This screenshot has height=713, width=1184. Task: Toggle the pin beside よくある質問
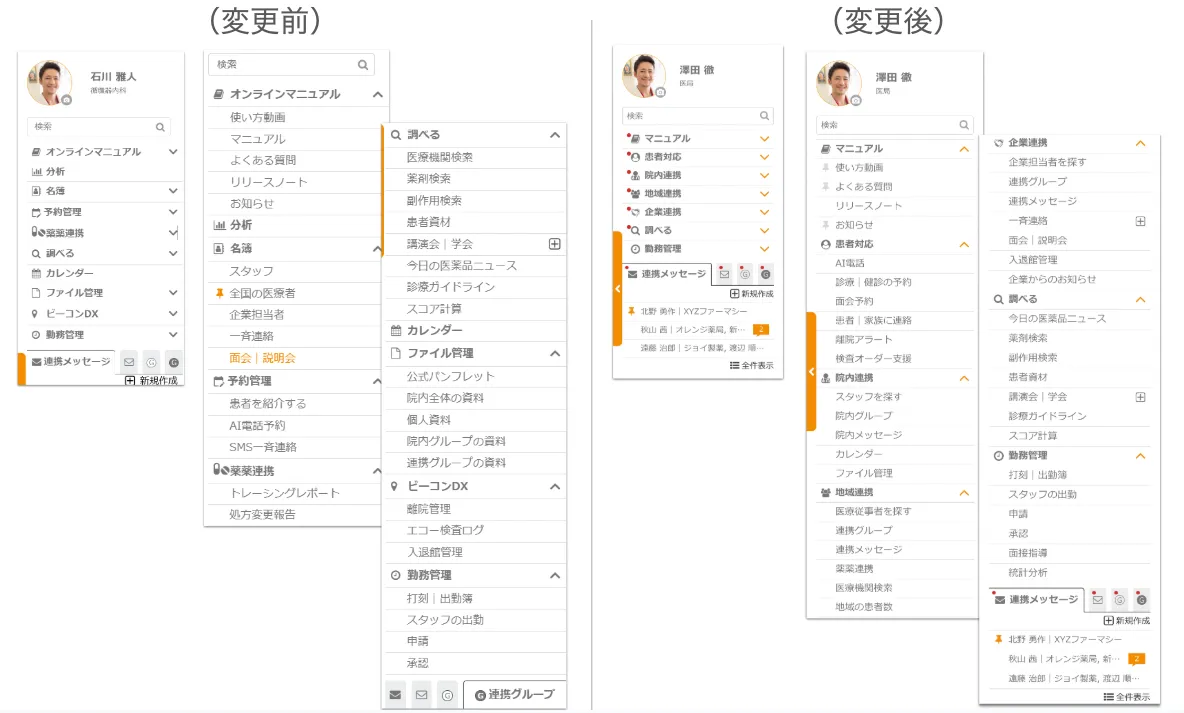825,187
